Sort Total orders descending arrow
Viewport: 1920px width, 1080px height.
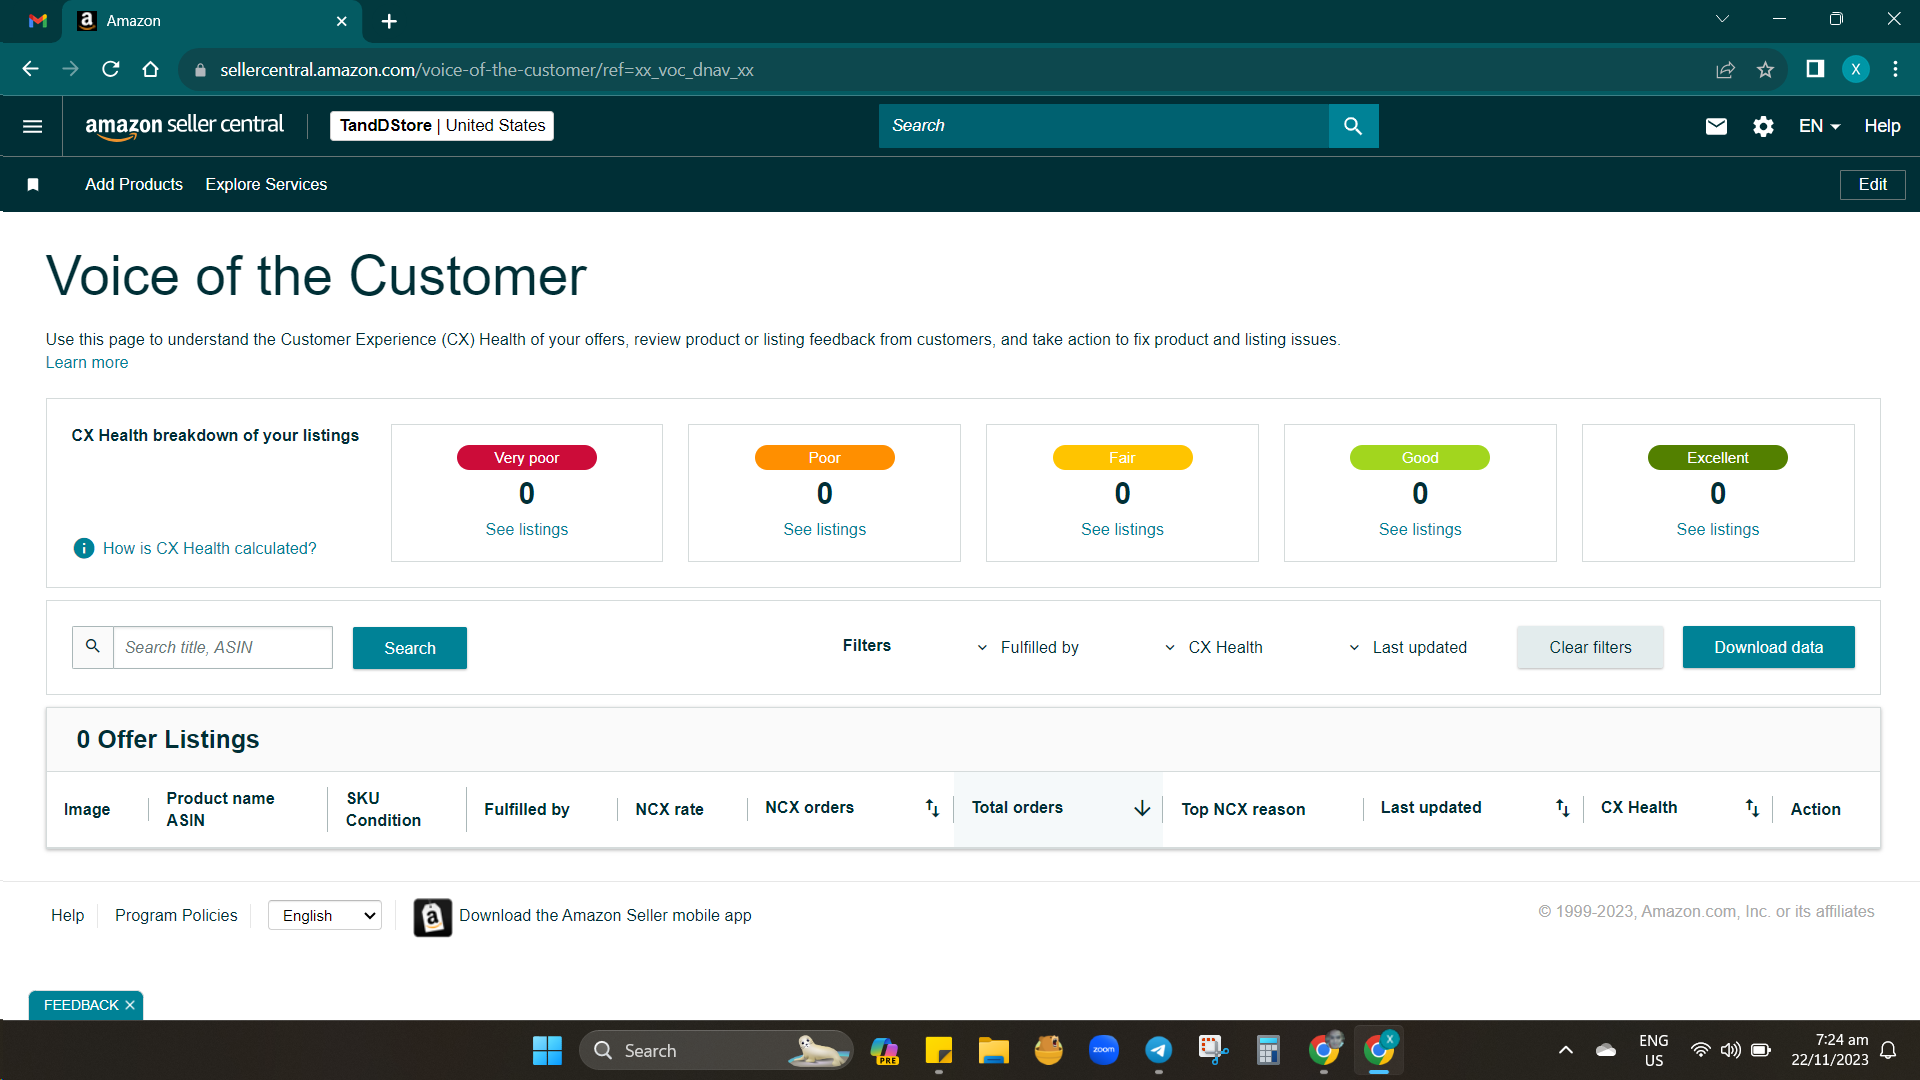(x=1142, y=808)
